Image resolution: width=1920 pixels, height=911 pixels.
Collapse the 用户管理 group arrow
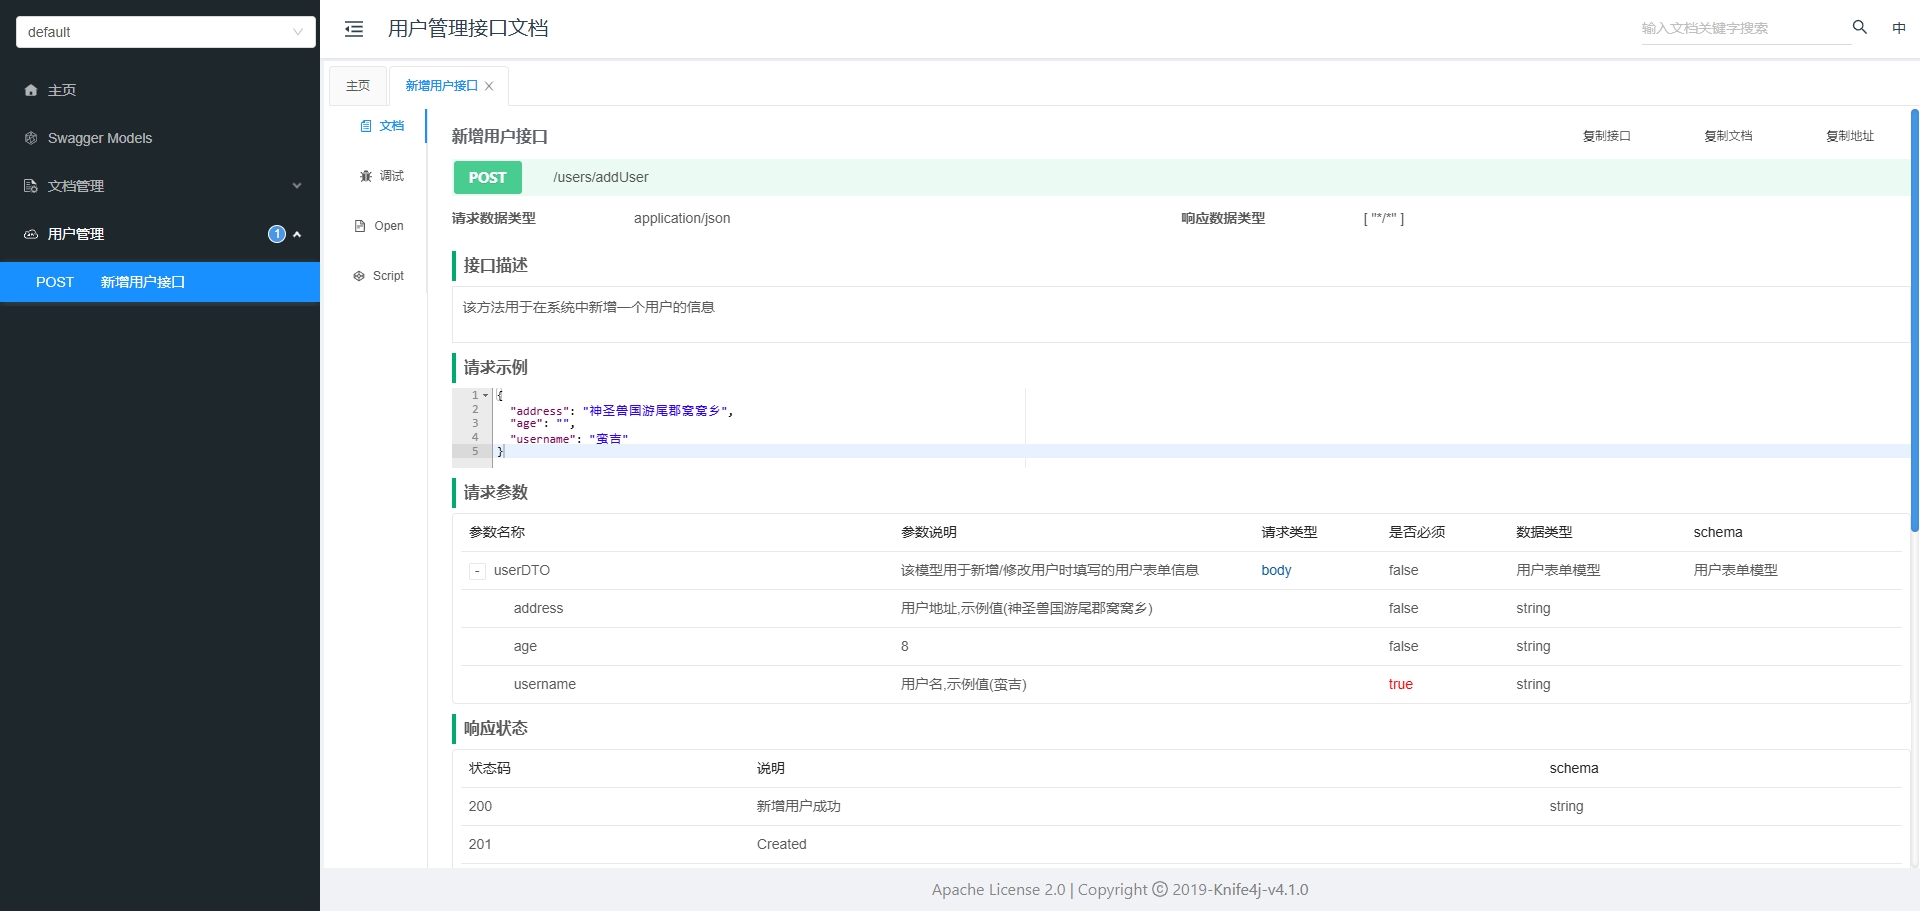point(297,234)
